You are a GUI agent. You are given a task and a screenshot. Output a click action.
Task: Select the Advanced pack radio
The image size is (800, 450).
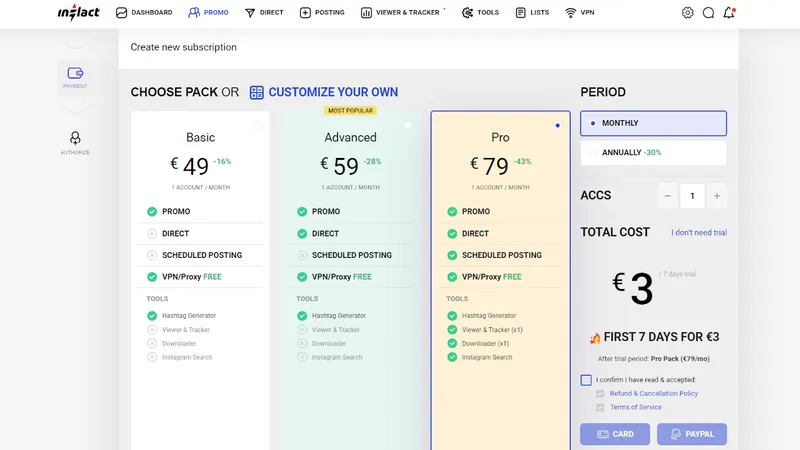tap(407, 125)
